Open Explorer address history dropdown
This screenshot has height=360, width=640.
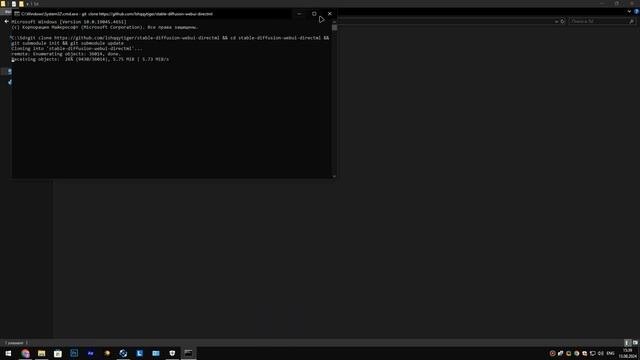coord(556,21)
